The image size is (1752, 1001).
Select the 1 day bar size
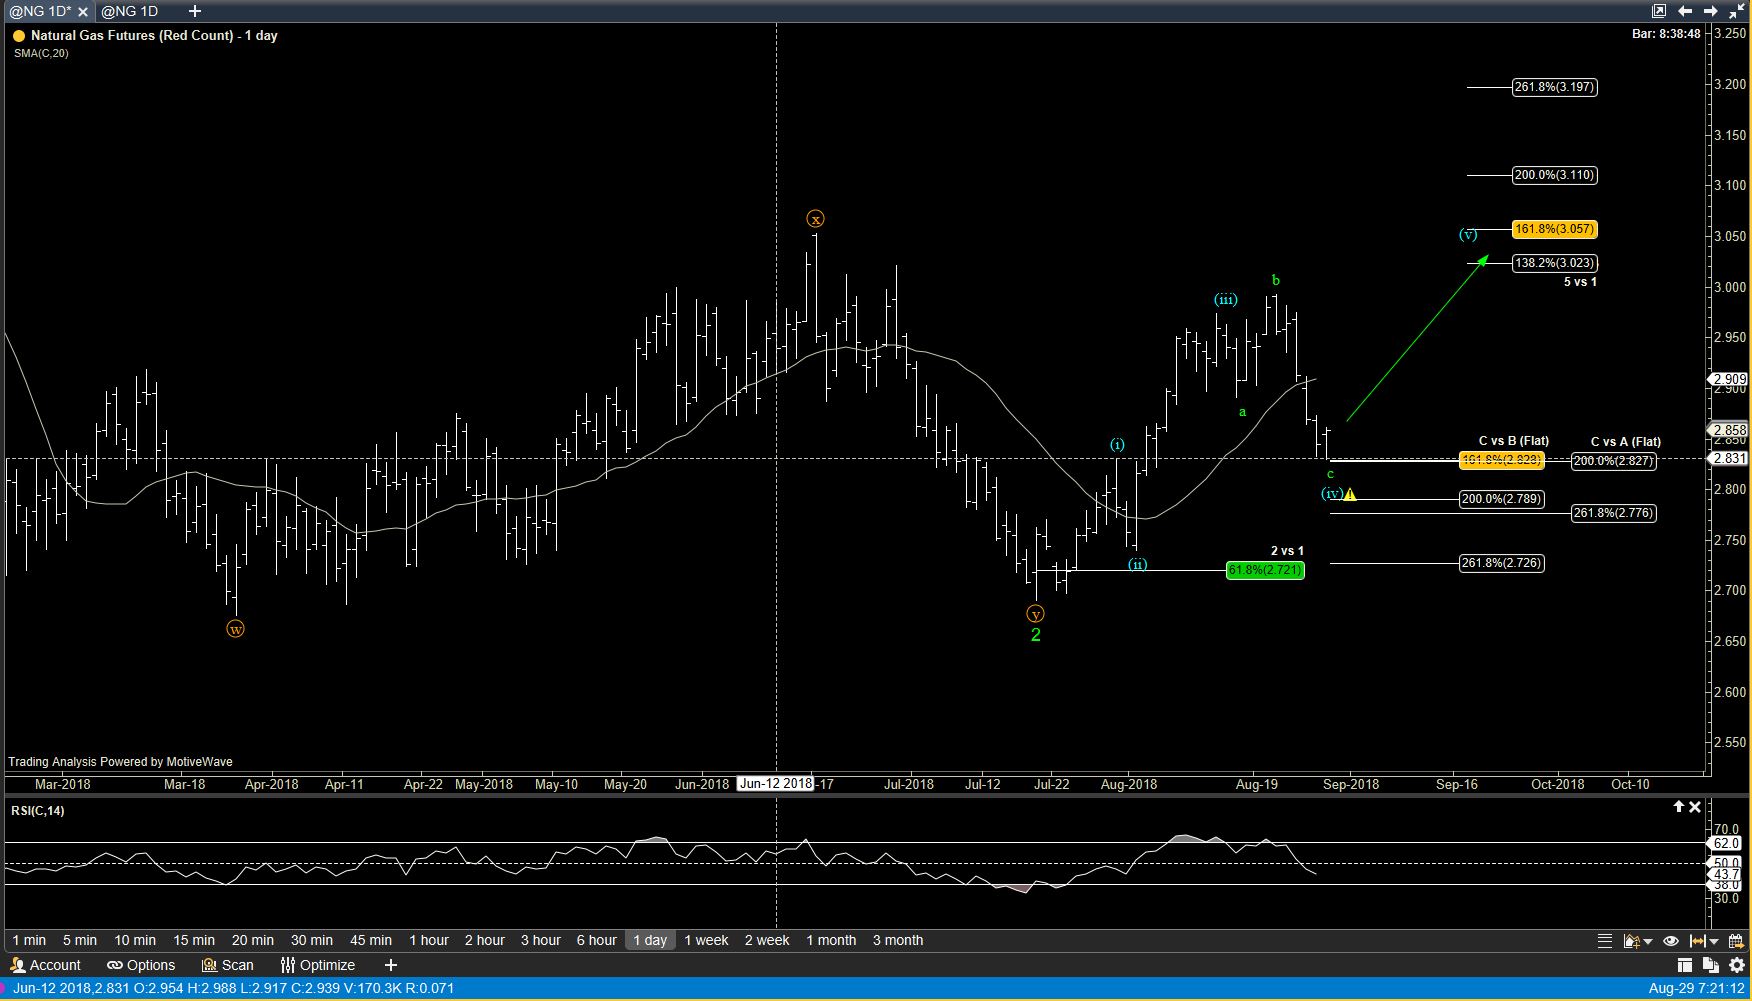(650, 940)
